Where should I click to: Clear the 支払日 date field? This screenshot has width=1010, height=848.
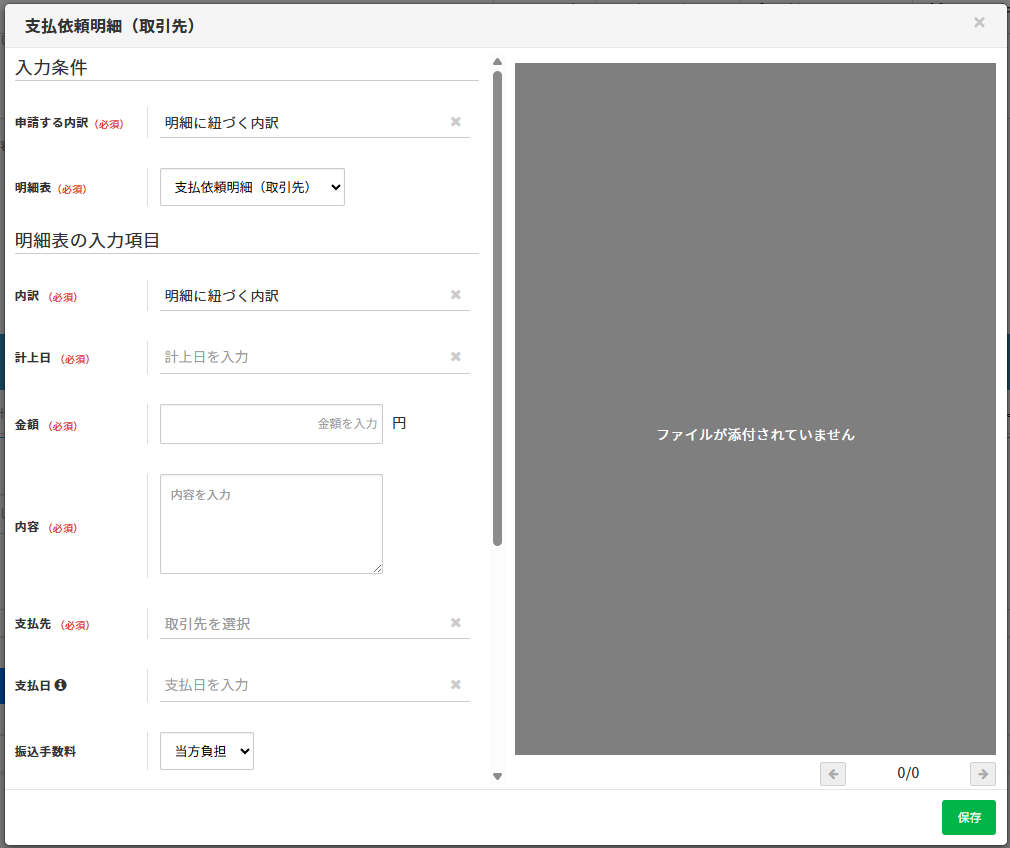pyautogui.click(x=455, y=684)
